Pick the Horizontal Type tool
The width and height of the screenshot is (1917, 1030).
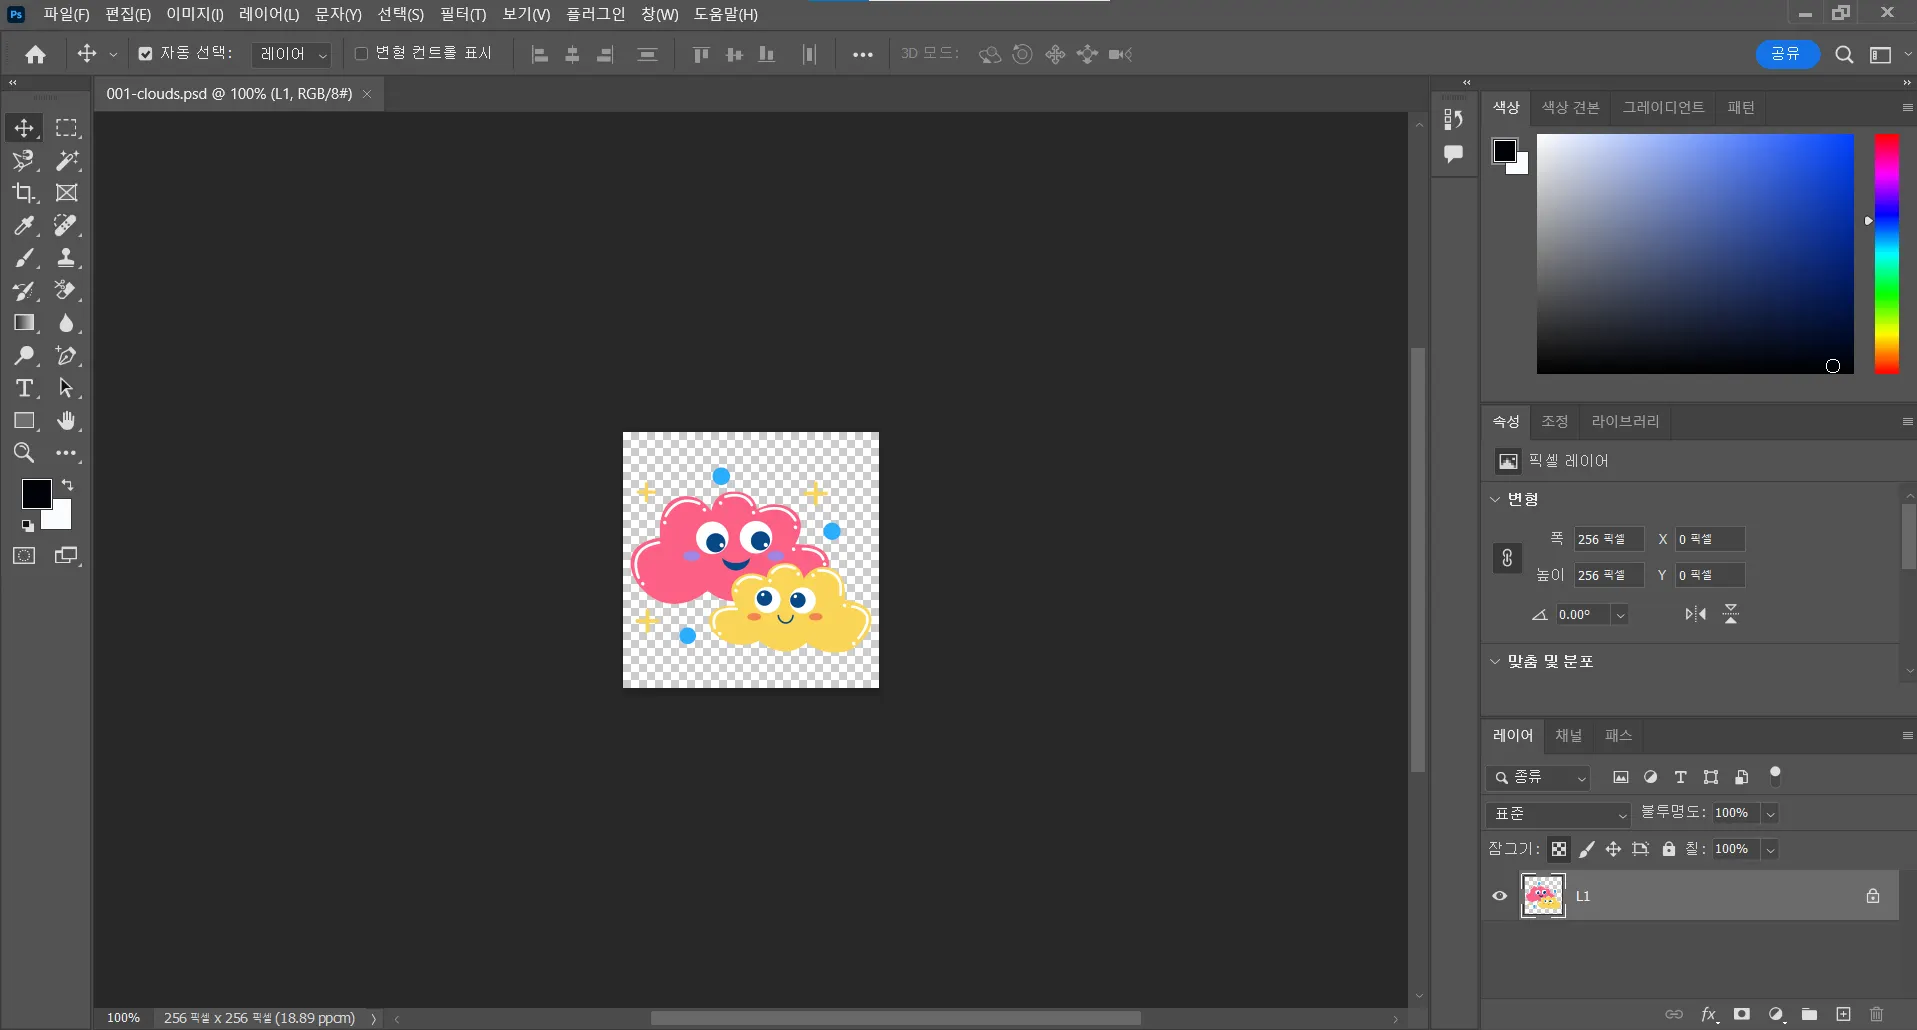24,388
